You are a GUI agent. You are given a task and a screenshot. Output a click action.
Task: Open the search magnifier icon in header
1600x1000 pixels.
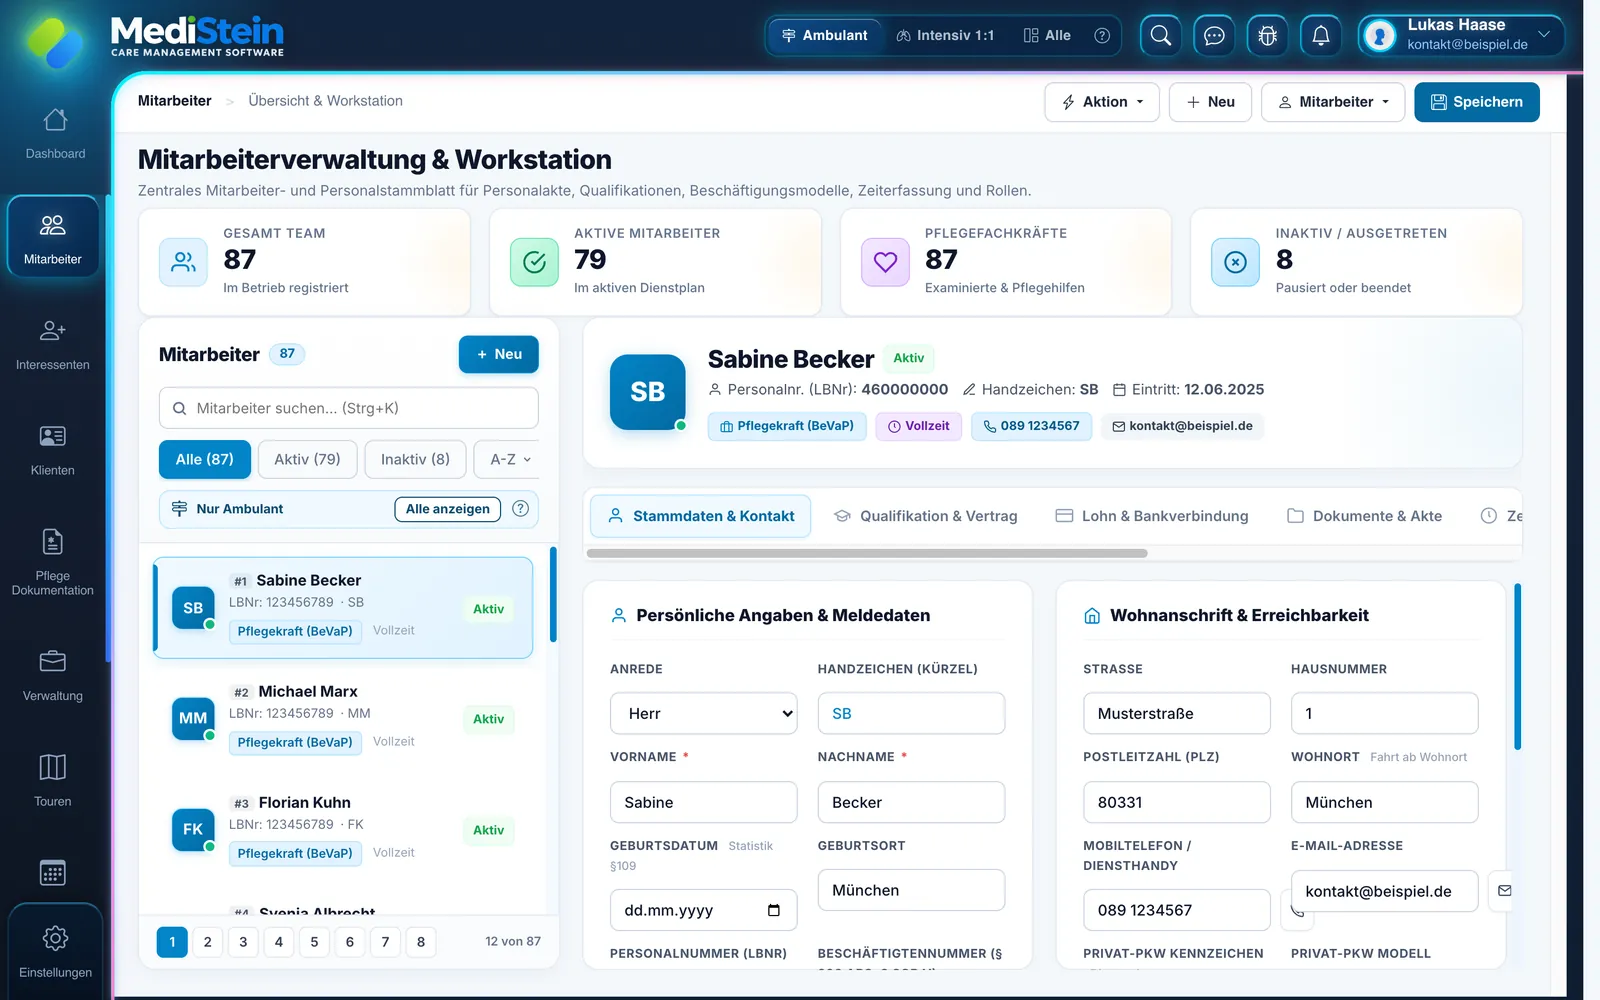tap(1160, 36)
